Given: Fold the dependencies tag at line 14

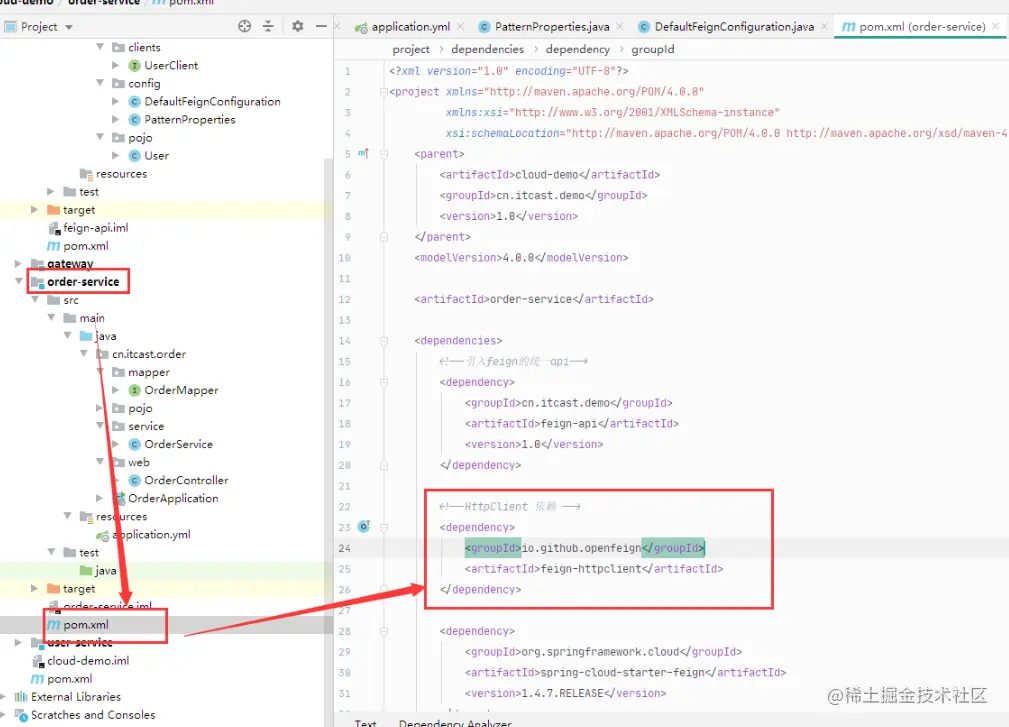Looking at the screenshot, I should pos(384,341).
